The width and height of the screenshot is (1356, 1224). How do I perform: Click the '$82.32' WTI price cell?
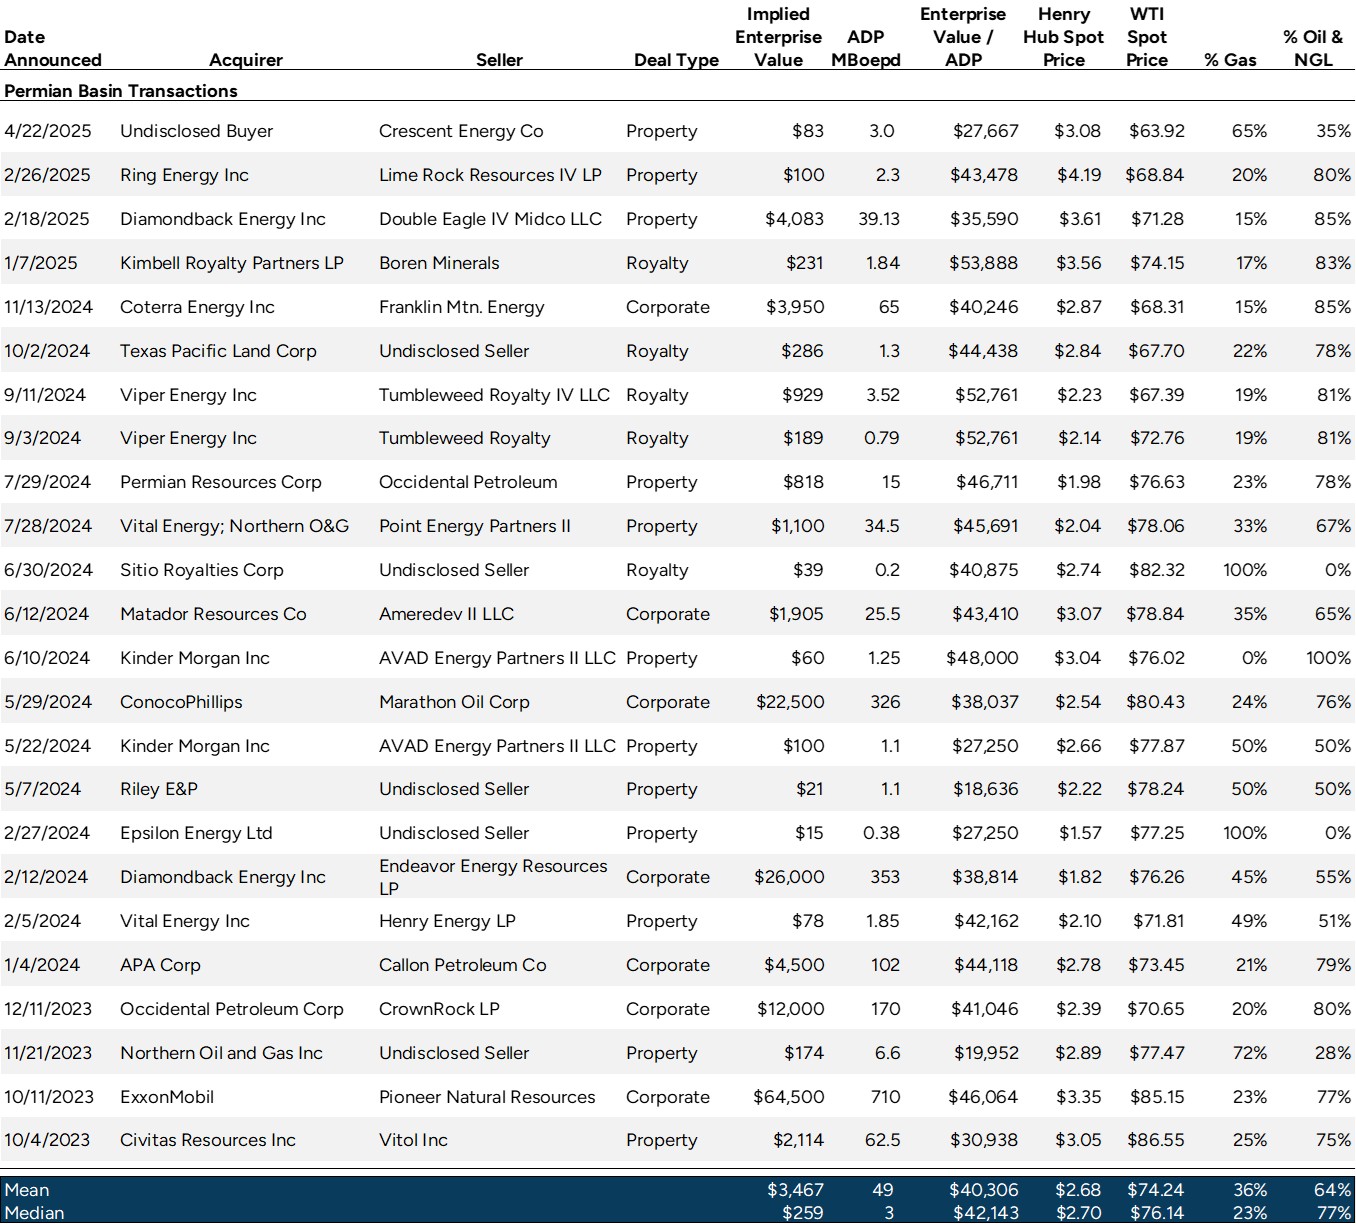pos(1156,570)
